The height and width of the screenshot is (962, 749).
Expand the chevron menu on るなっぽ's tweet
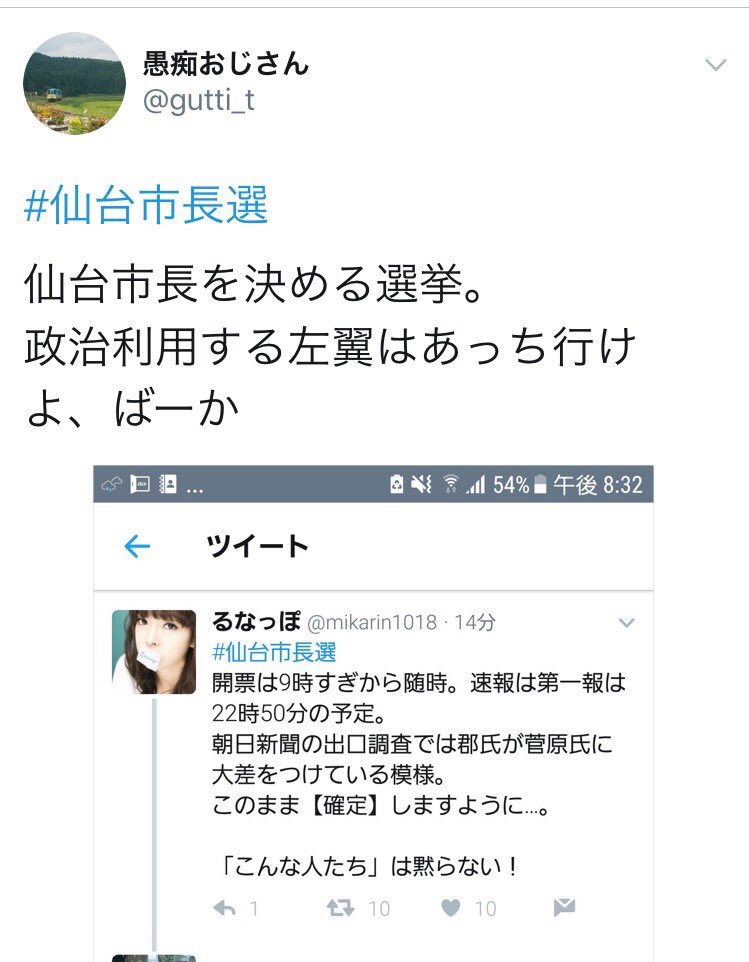[626, 623]
